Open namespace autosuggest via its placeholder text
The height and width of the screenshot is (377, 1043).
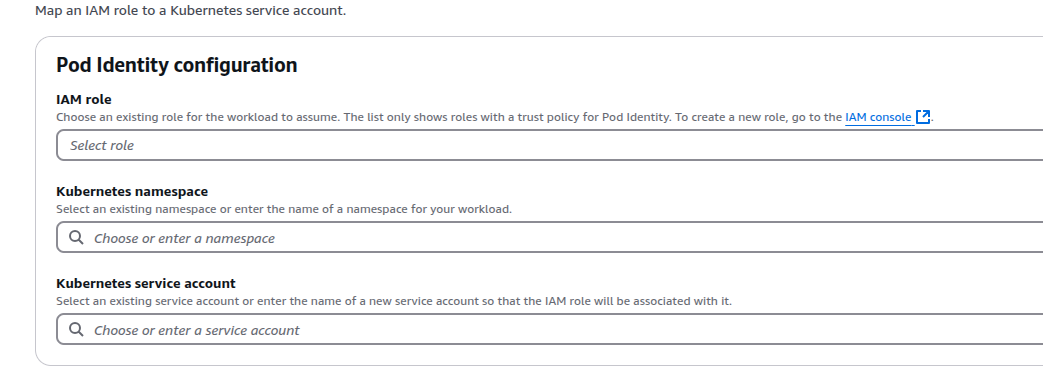(184, 238)
